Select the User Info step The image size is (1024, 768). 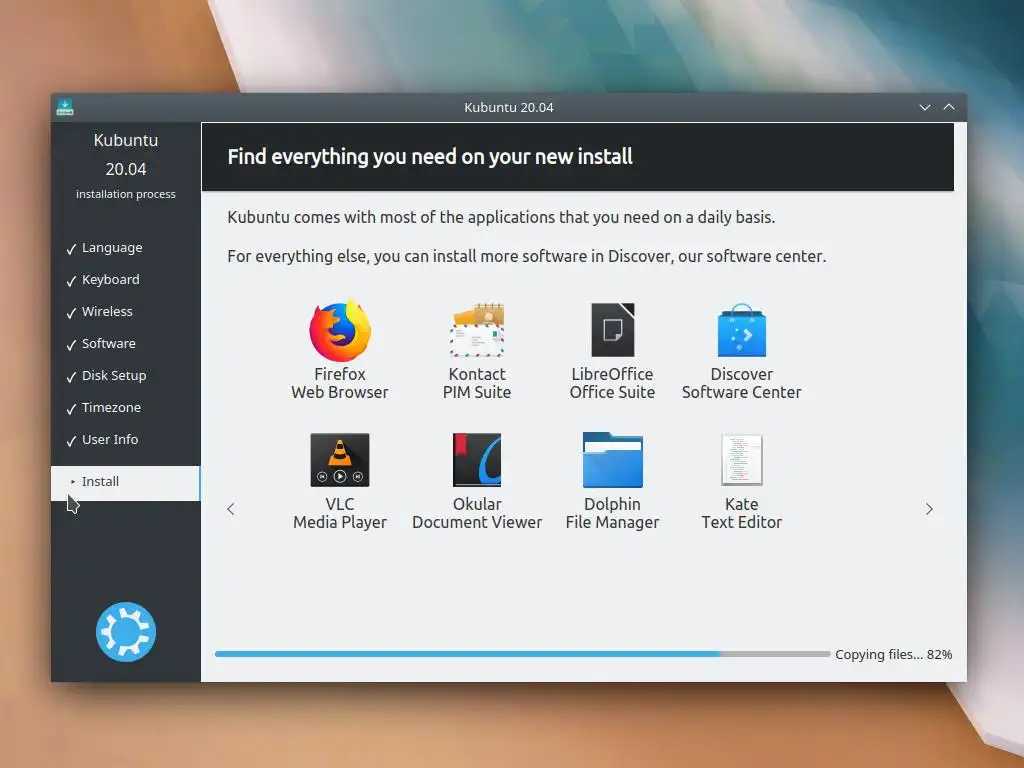pyautogui.click(x=103, y=440)
